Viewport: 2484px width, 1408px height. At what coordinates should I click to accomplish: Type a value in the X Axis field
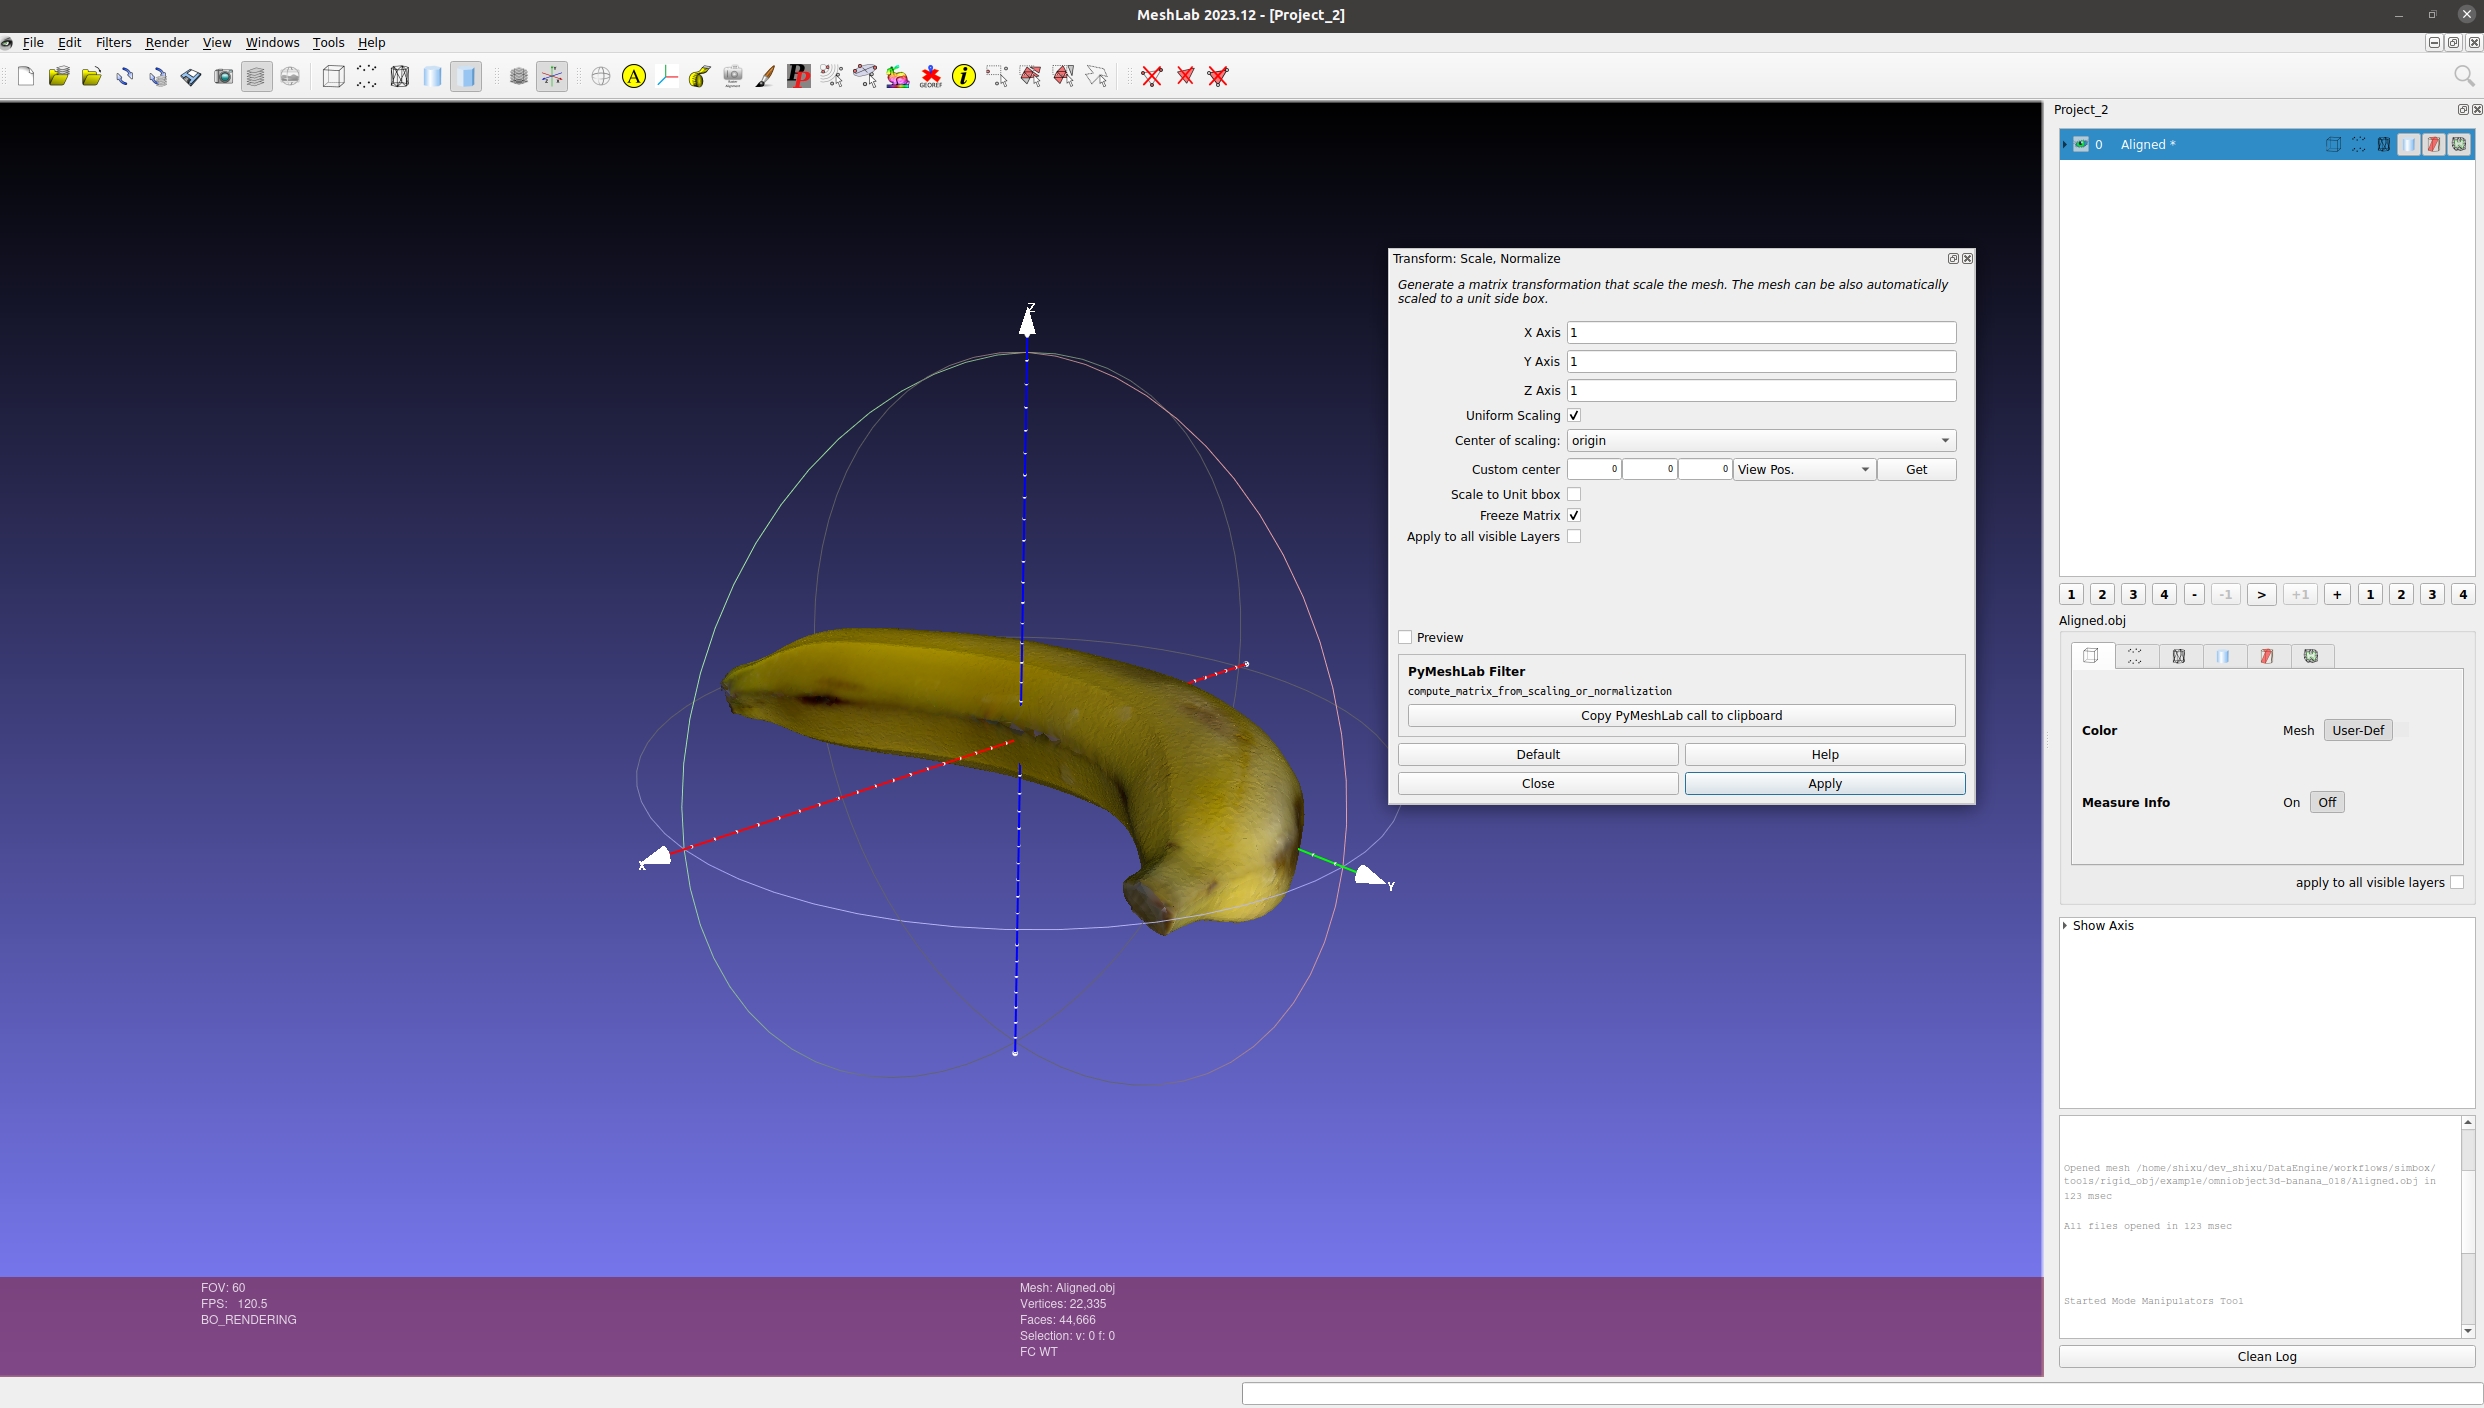tap(1758, 332)
